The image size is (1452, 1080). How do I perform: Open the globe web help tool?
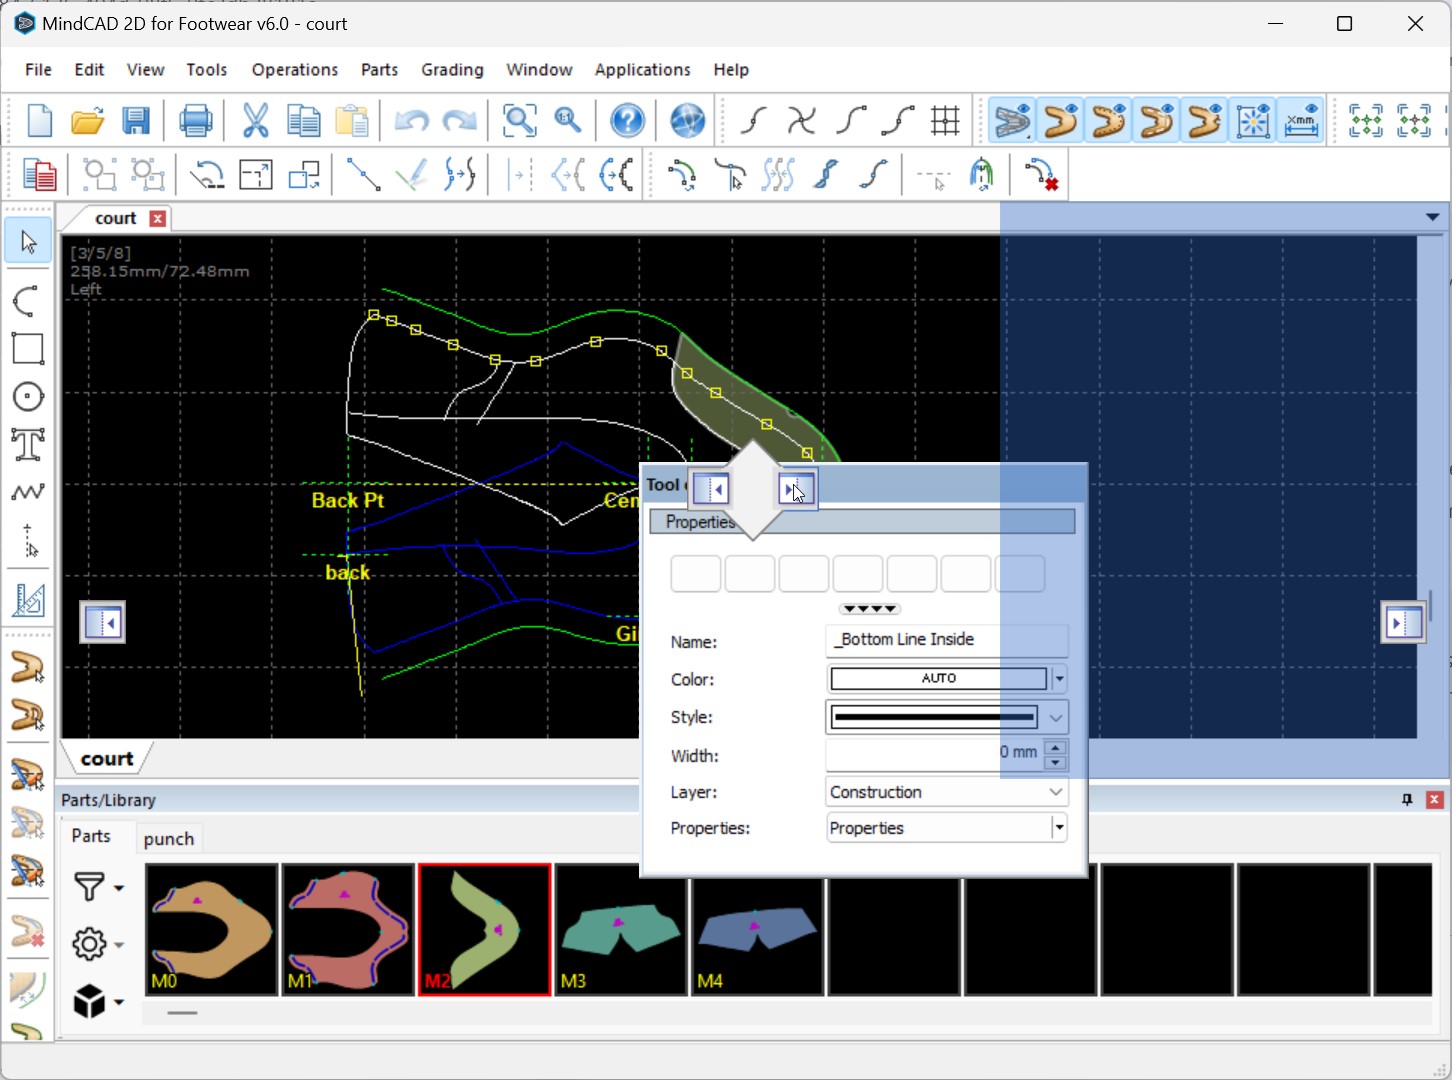click(x=686, y=120)
